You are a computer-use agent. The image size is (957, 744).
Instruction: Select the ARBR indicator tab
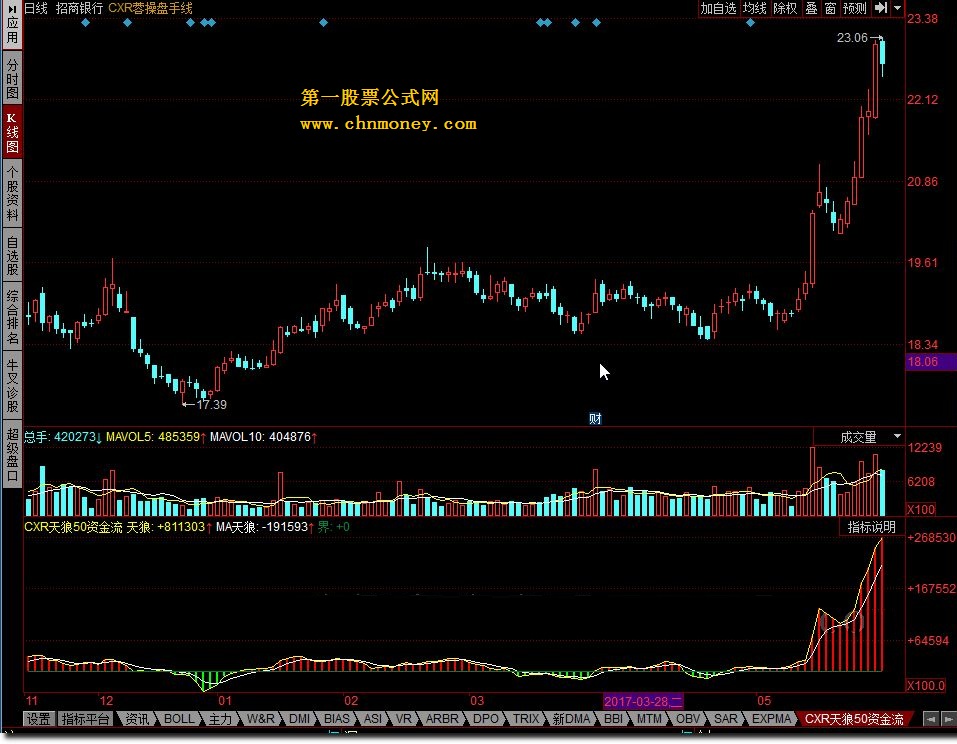click(442, 719)
